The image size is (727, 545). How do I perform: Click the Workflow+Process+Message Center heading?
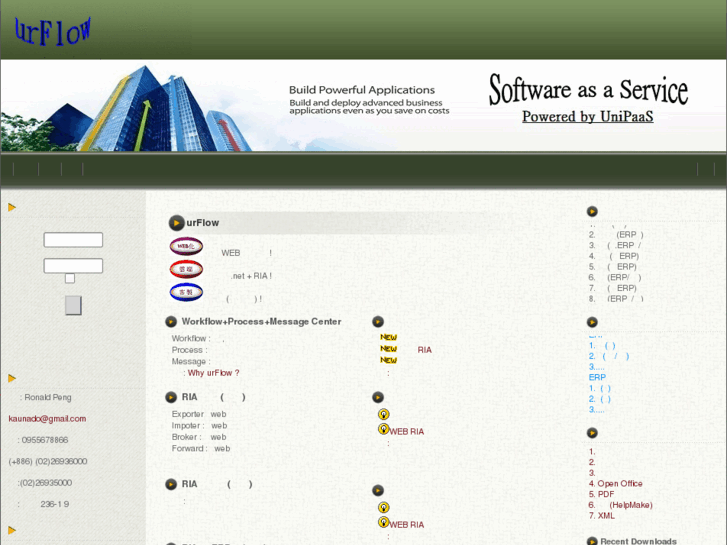coord(261,321)
